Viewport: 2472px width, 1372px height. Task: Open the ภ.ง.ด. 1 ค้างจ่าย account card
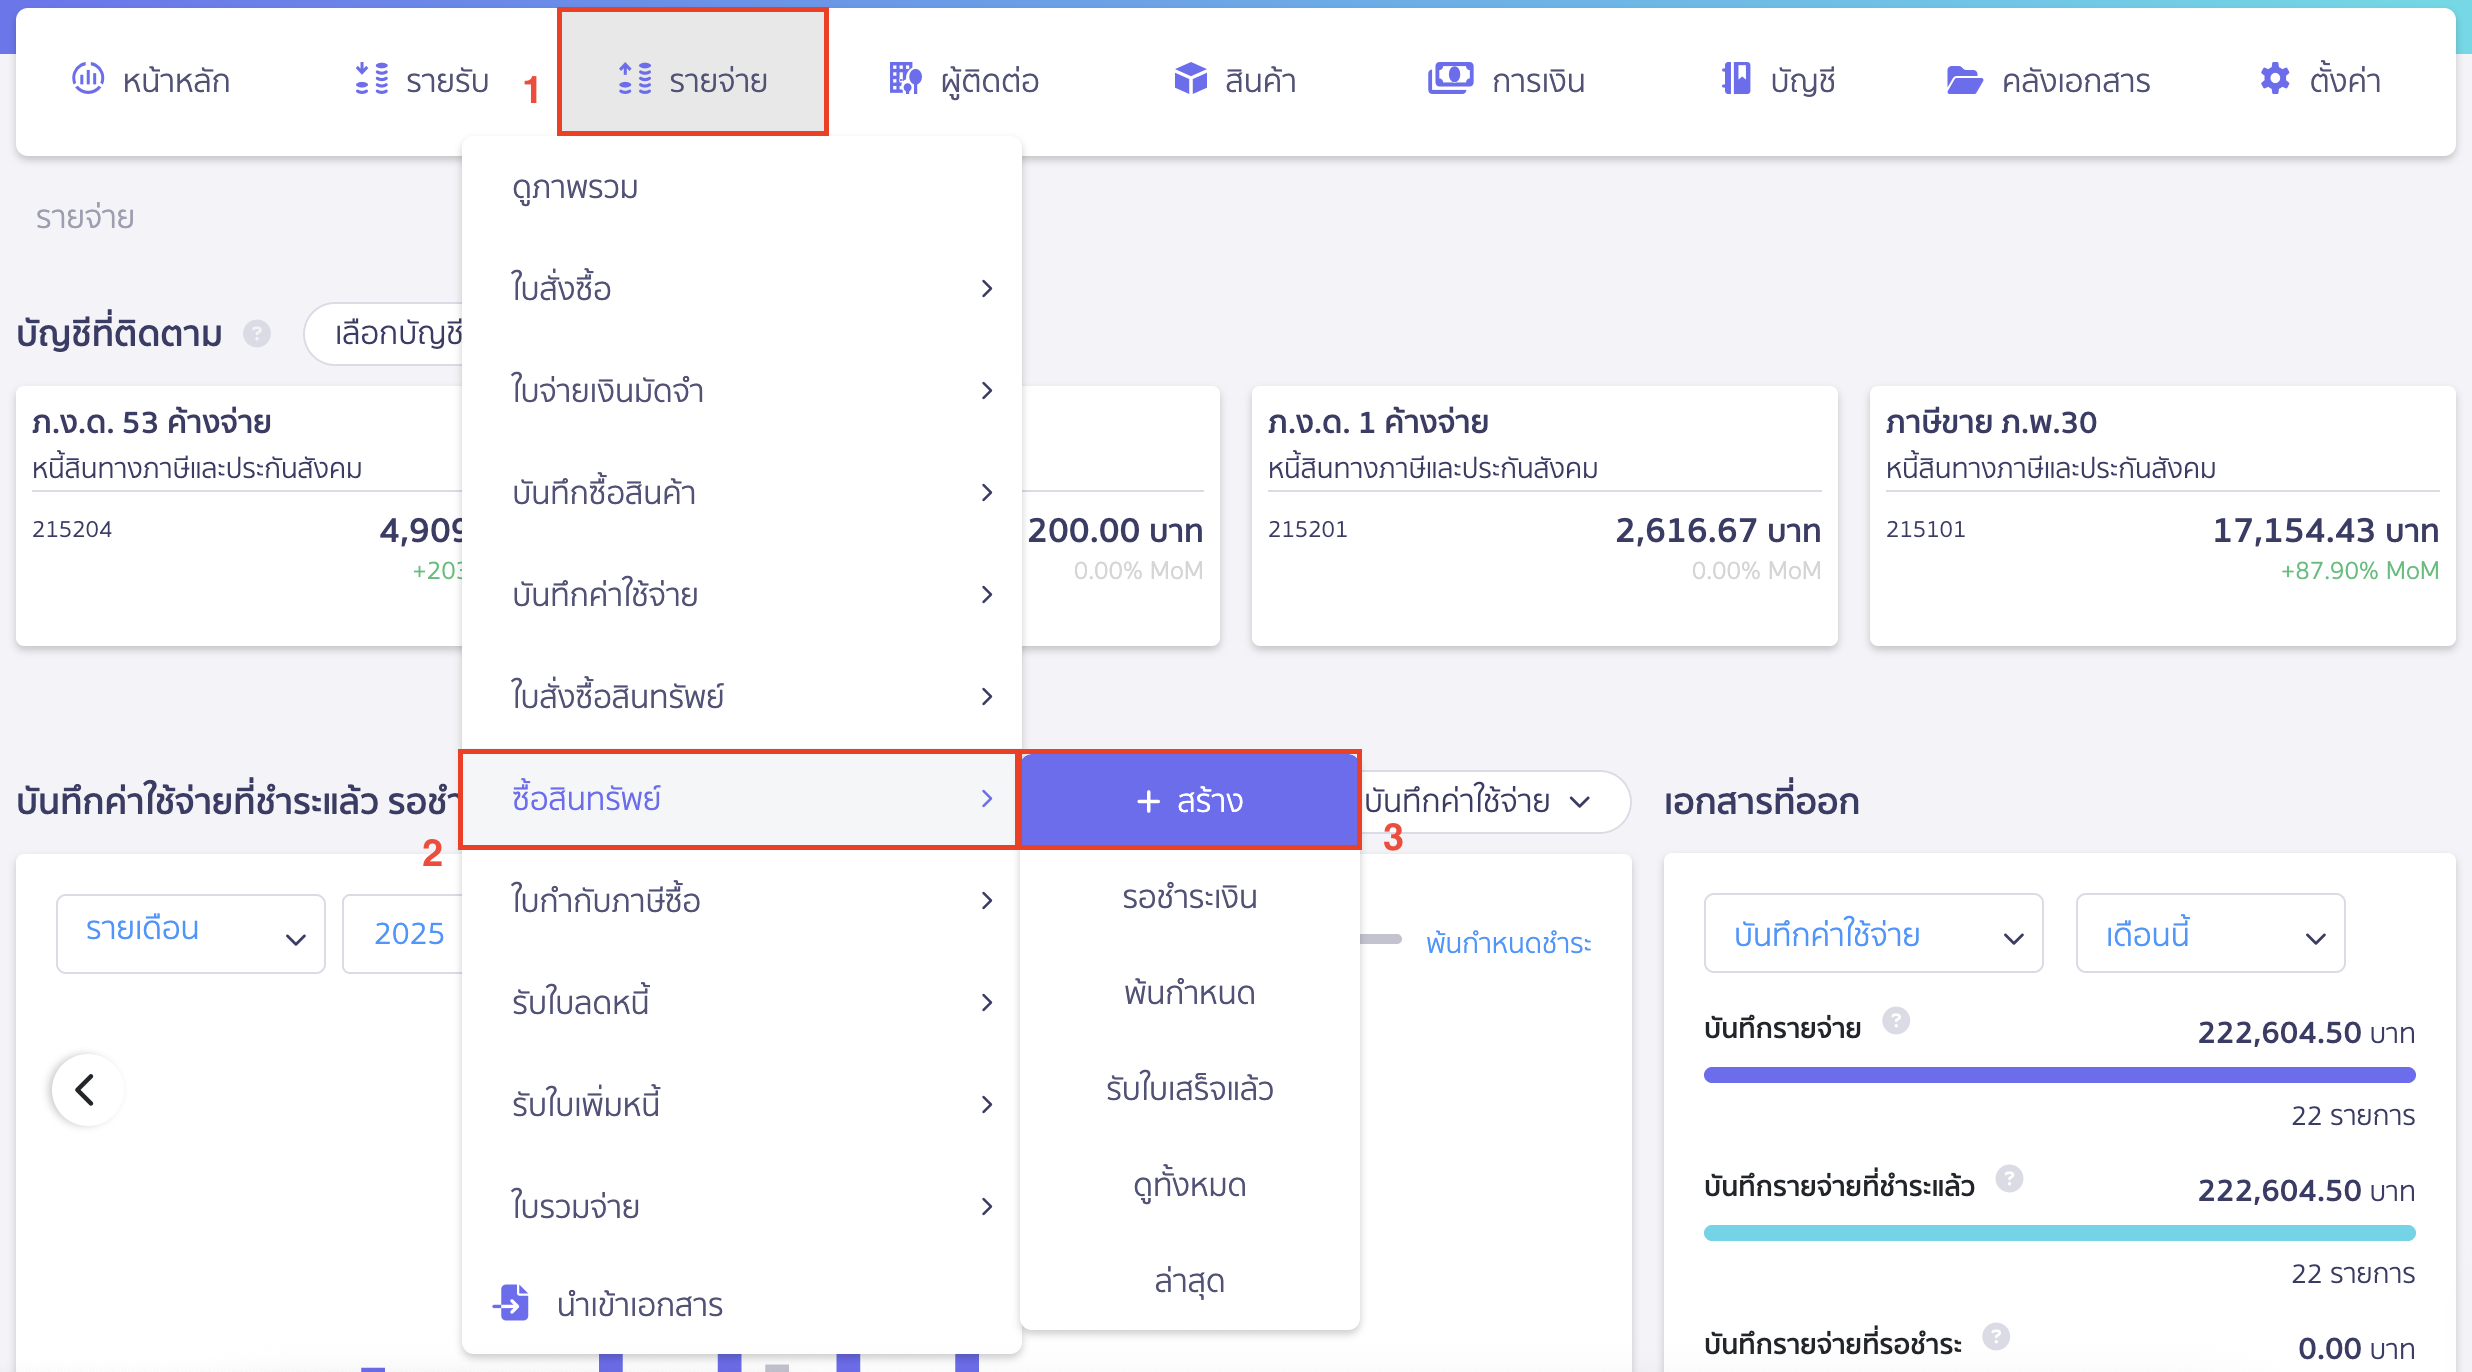point(1544,516)
